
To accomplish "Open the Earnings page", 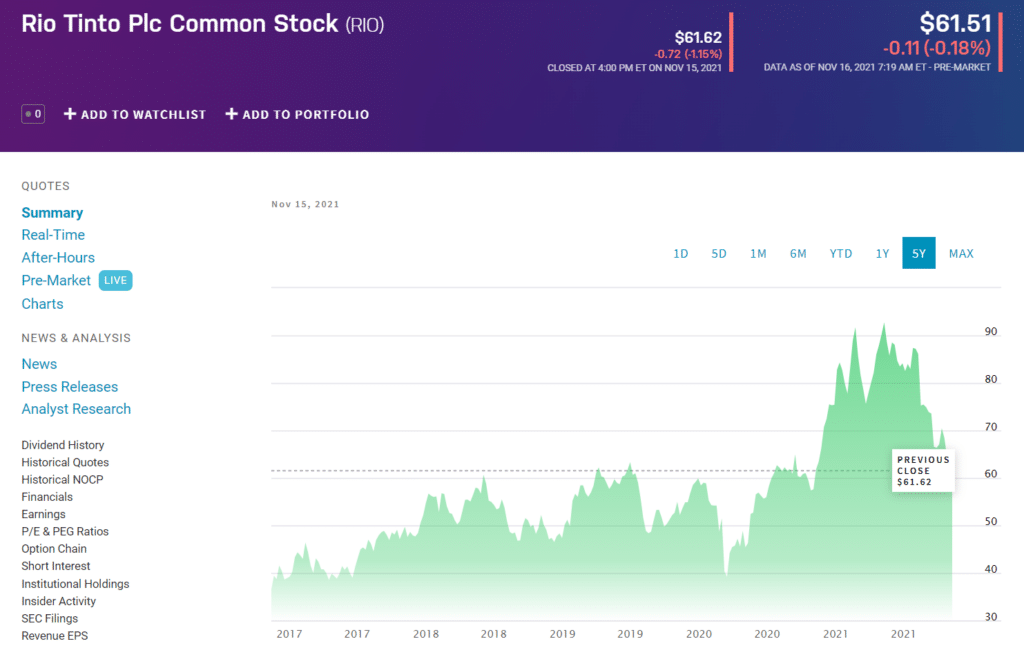I will coord(44,514).
